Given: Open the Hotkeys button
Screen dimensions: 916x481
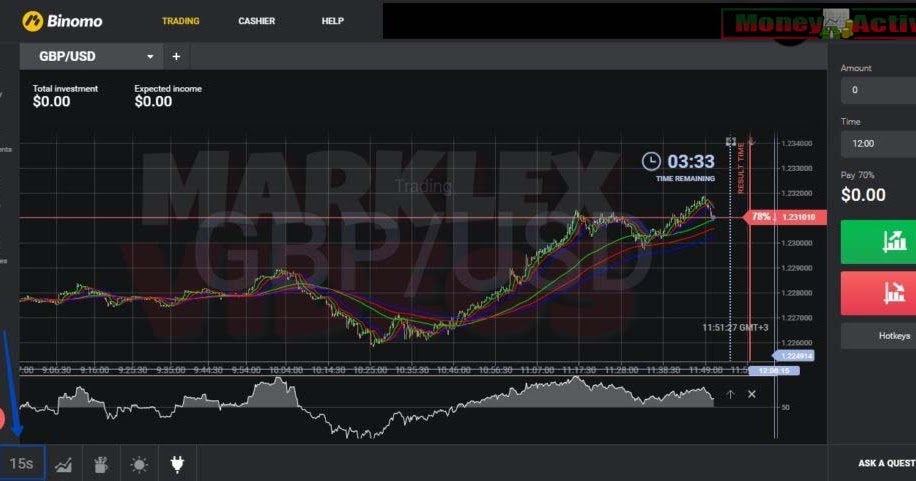Looking at the screenshot, I should pyautogui.click(x=878, y=336).
